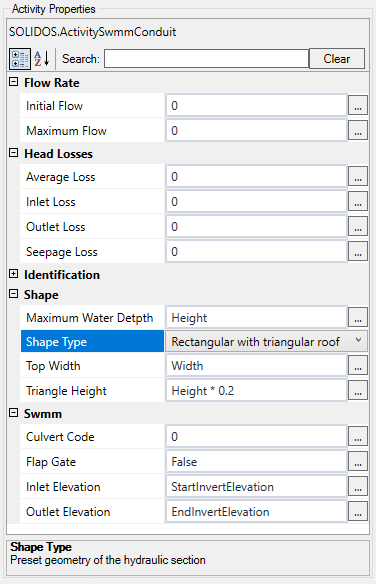
Task: Switch to categorized property view
Action: (x=20, y=59)
